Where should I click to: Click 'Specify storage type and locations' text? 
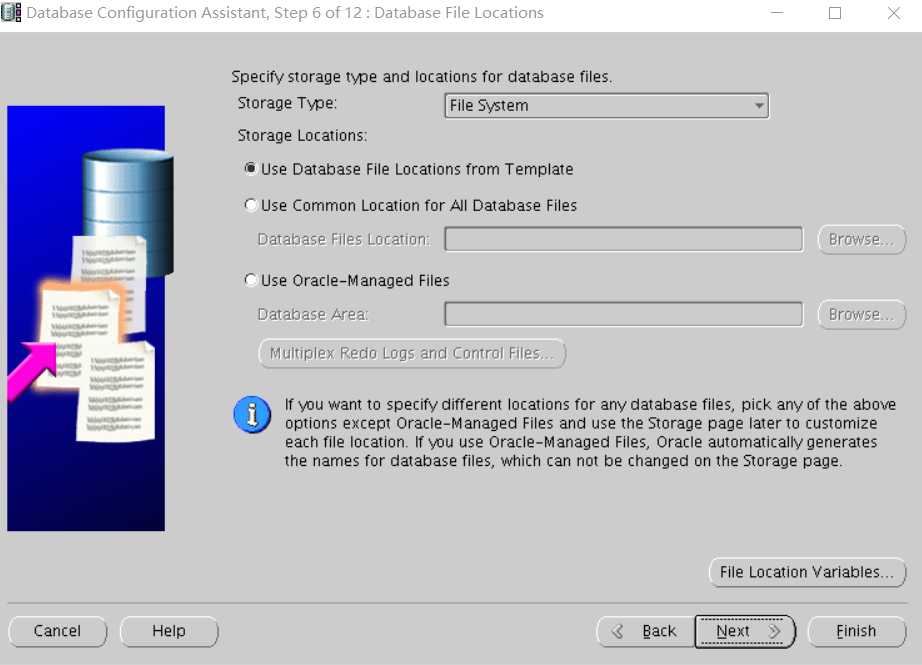point(422,77)
